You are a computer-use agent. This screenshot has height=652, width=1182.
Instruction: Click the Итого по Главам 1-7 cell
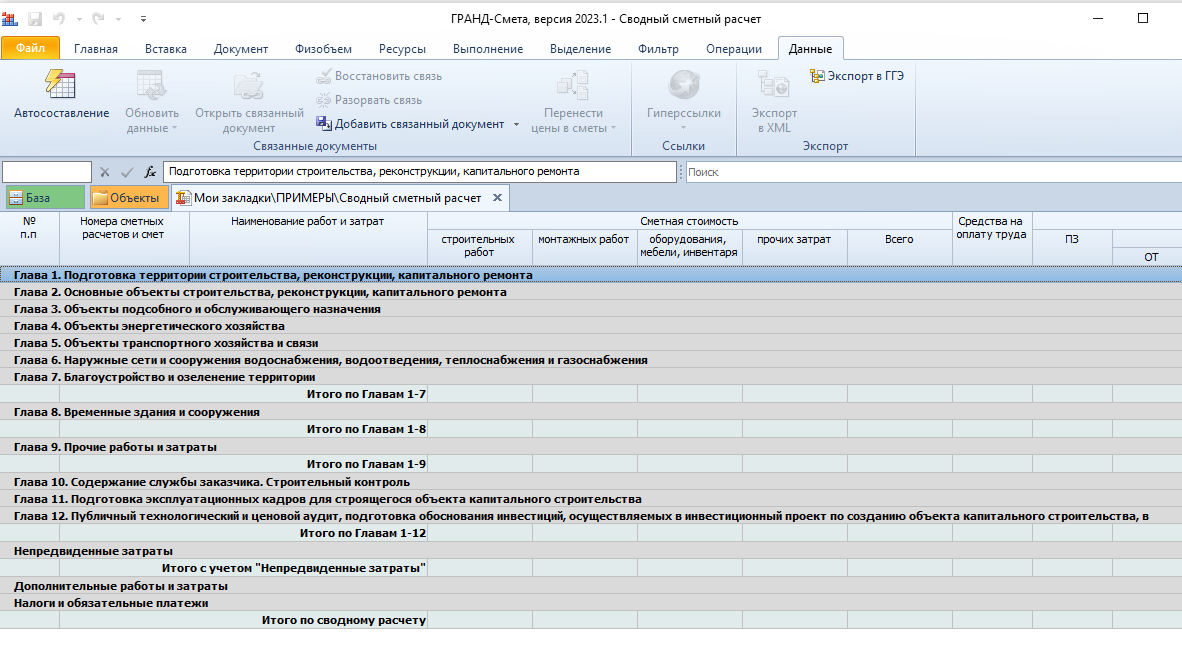[x=243, y=394]
